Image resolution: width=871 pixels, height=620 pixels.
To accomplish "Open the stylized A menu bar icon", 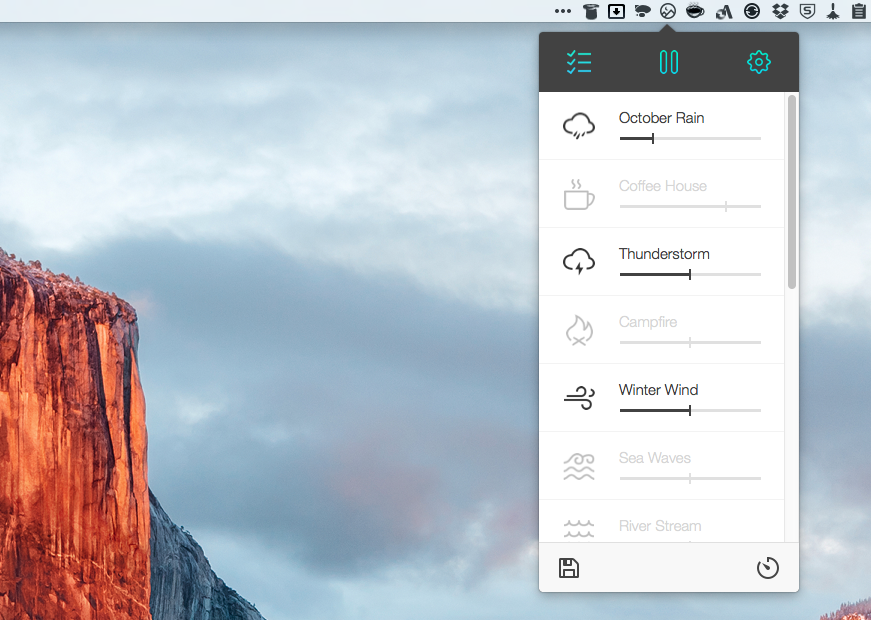I will click(x=724, y=11).
